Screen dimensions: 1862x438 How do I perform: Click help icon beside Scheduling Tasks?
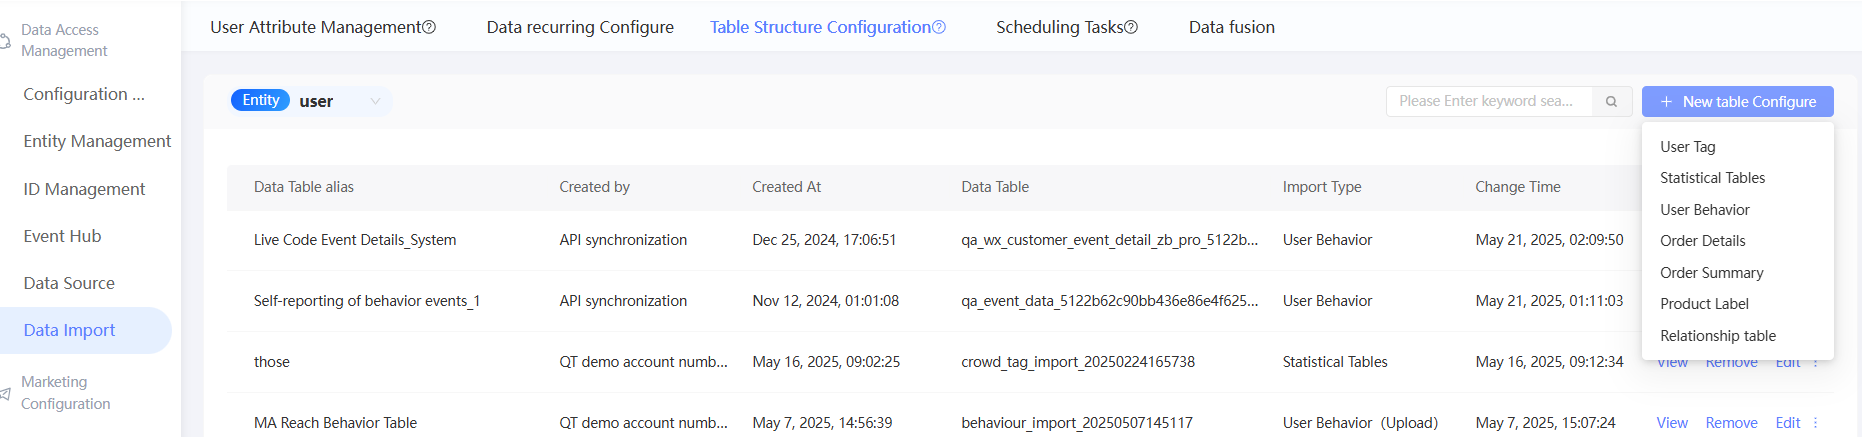[x=1131, y=28]
